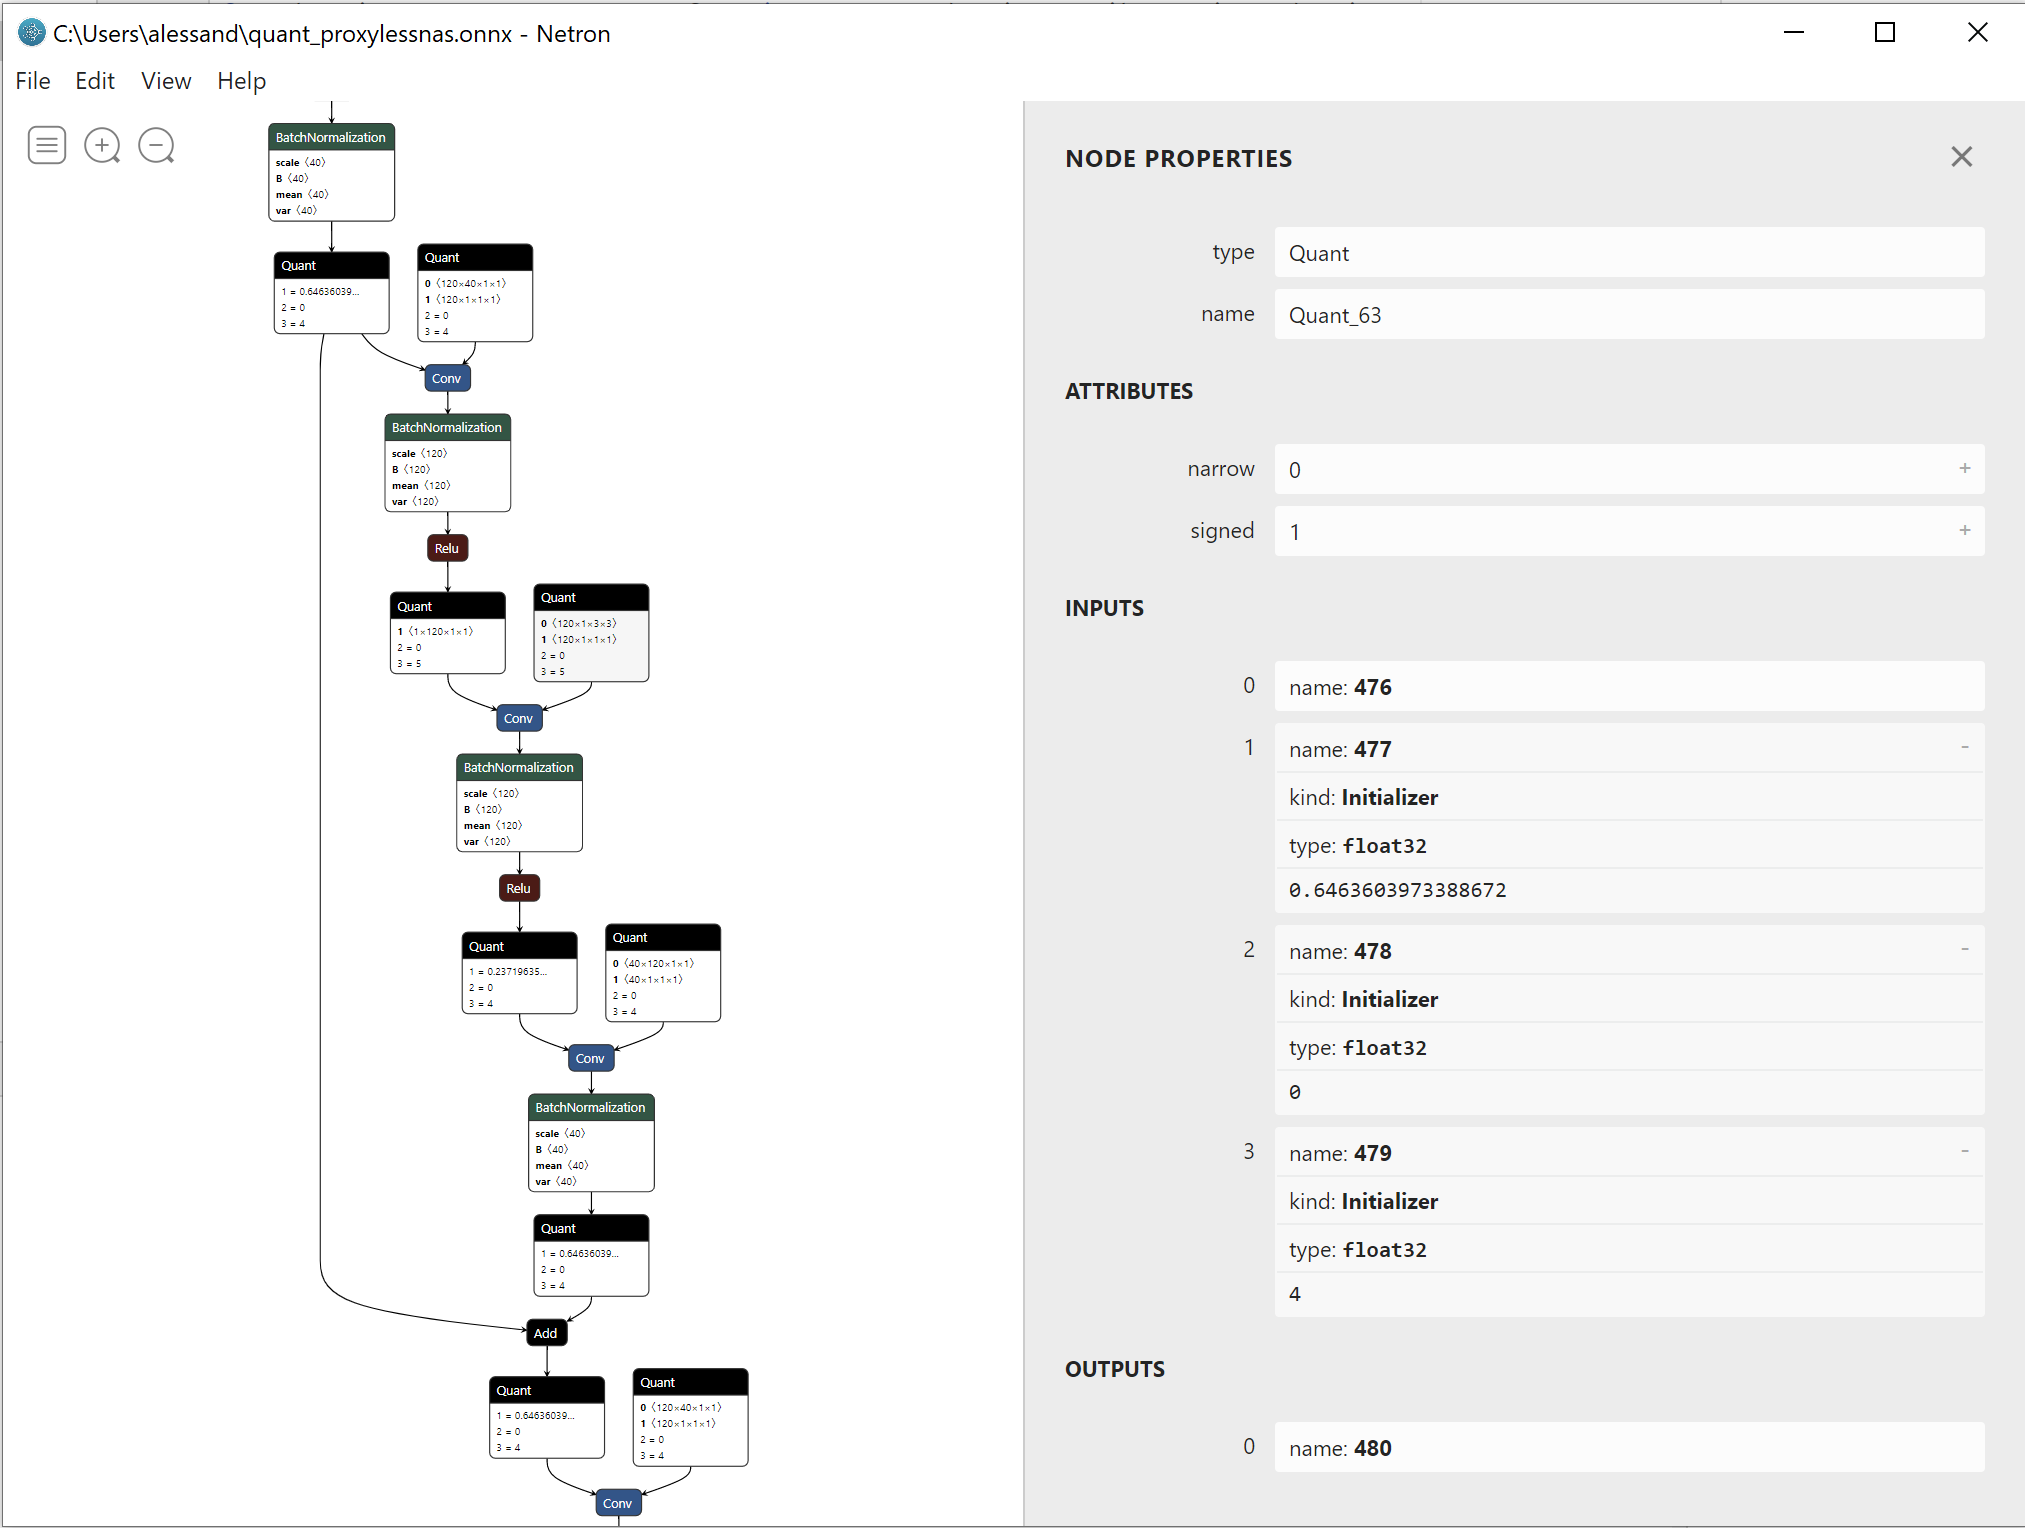Open the File menu
2025x1528 pixels.
32,81
